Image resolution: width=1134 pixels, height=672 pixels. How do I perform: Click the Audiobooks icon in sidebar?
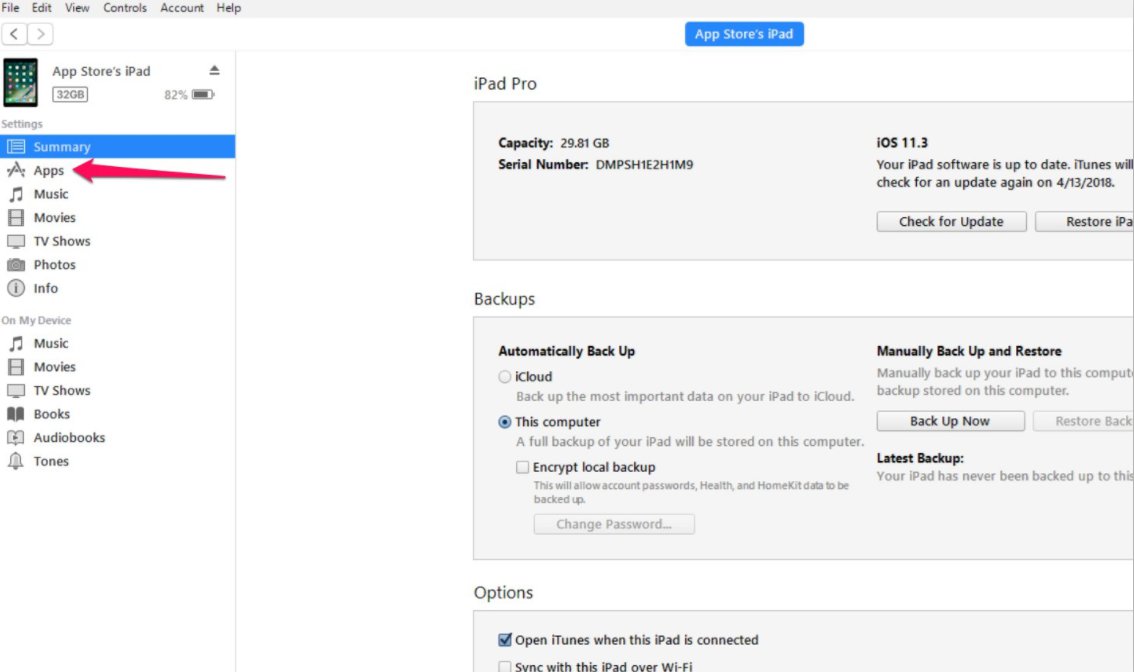click(16, 438)
